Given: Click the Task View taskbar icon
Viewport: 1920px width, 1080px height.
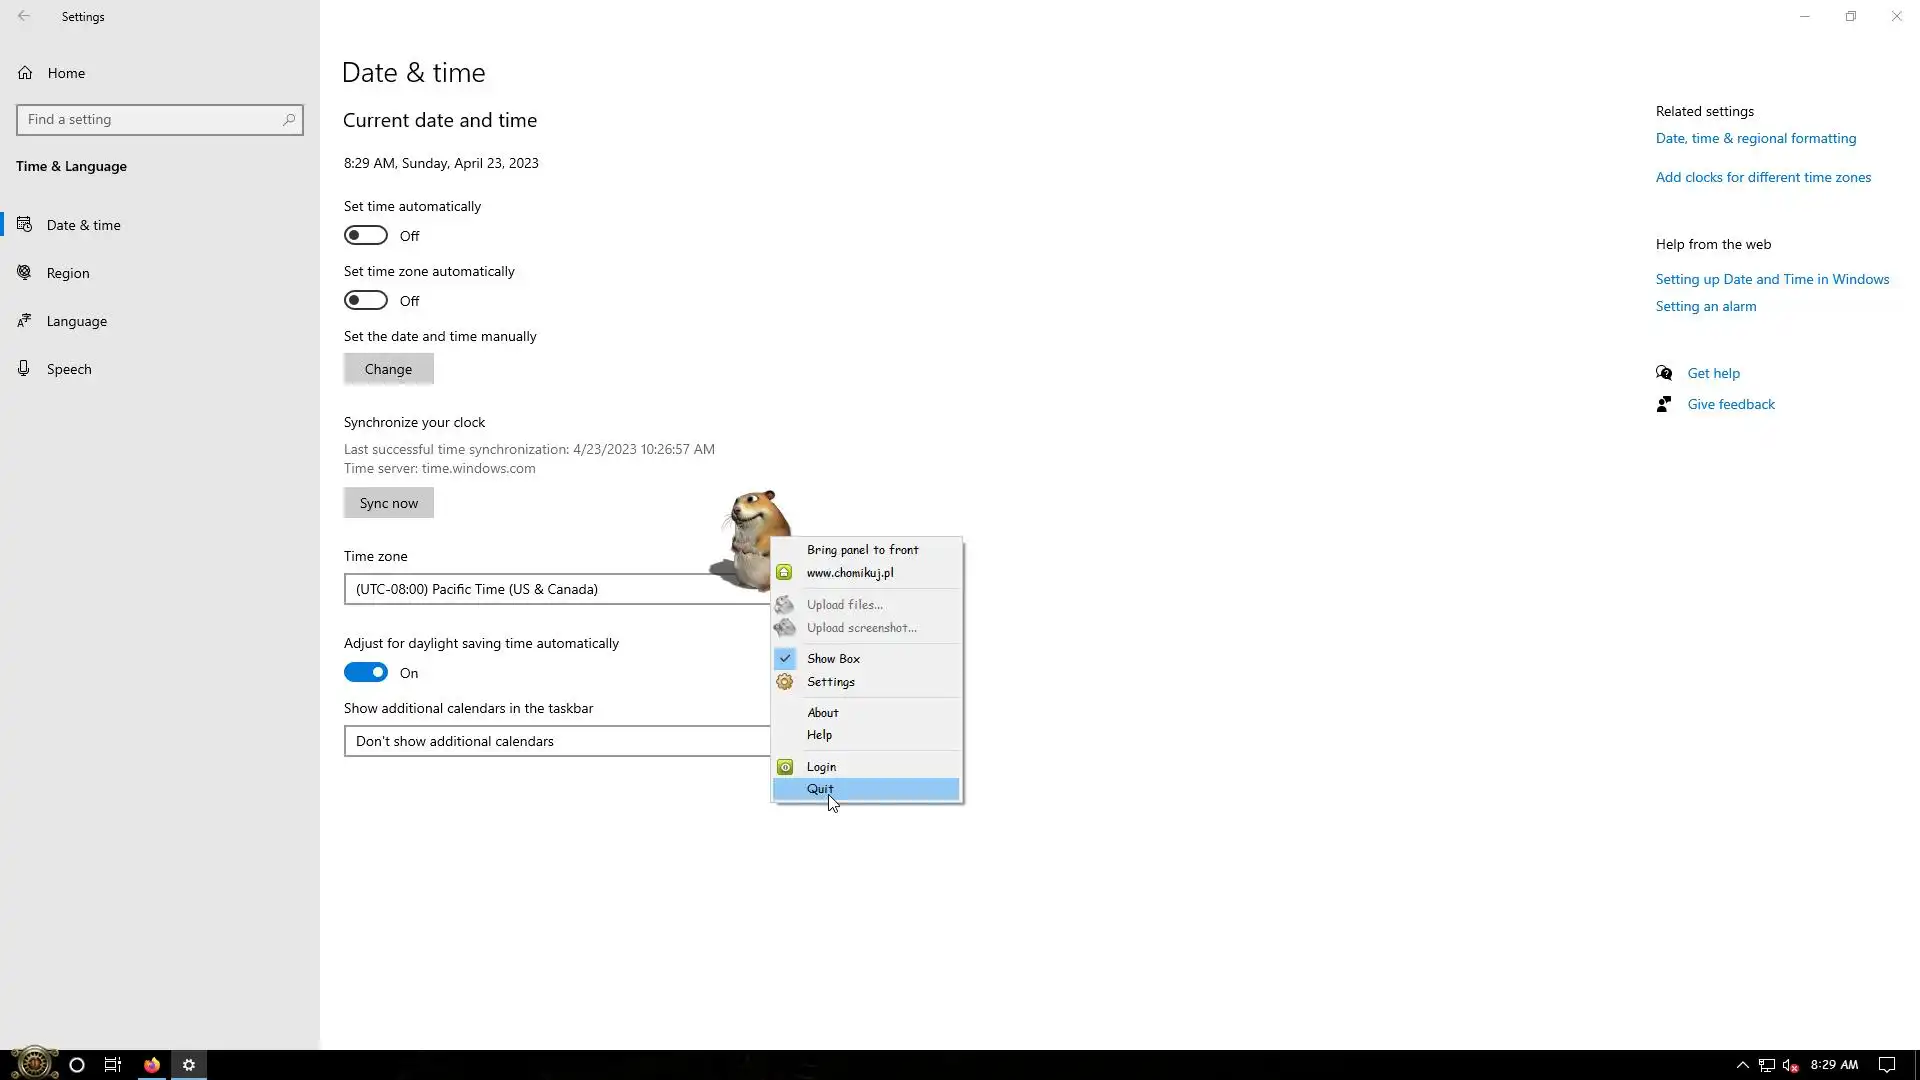Looking at the screenshot, I should (113, 1065).
